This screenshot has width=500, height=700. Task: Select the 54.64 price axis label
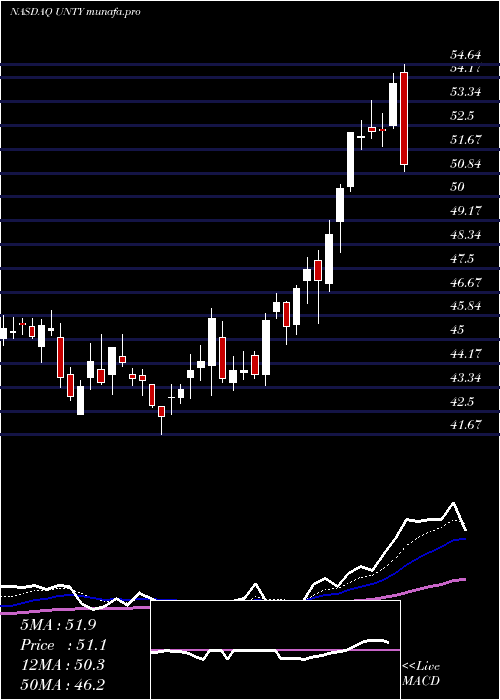466,55
